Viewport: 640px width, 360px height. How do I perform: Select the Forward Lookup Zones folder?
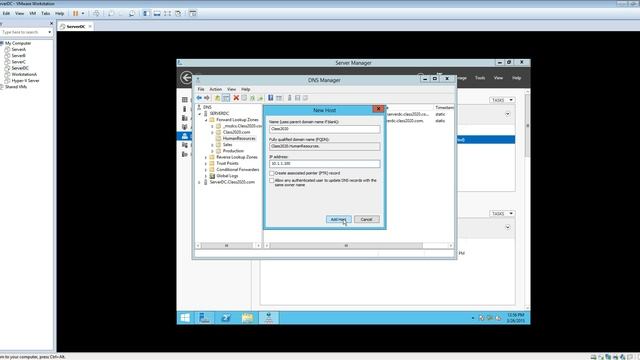[x=237, y=120]
